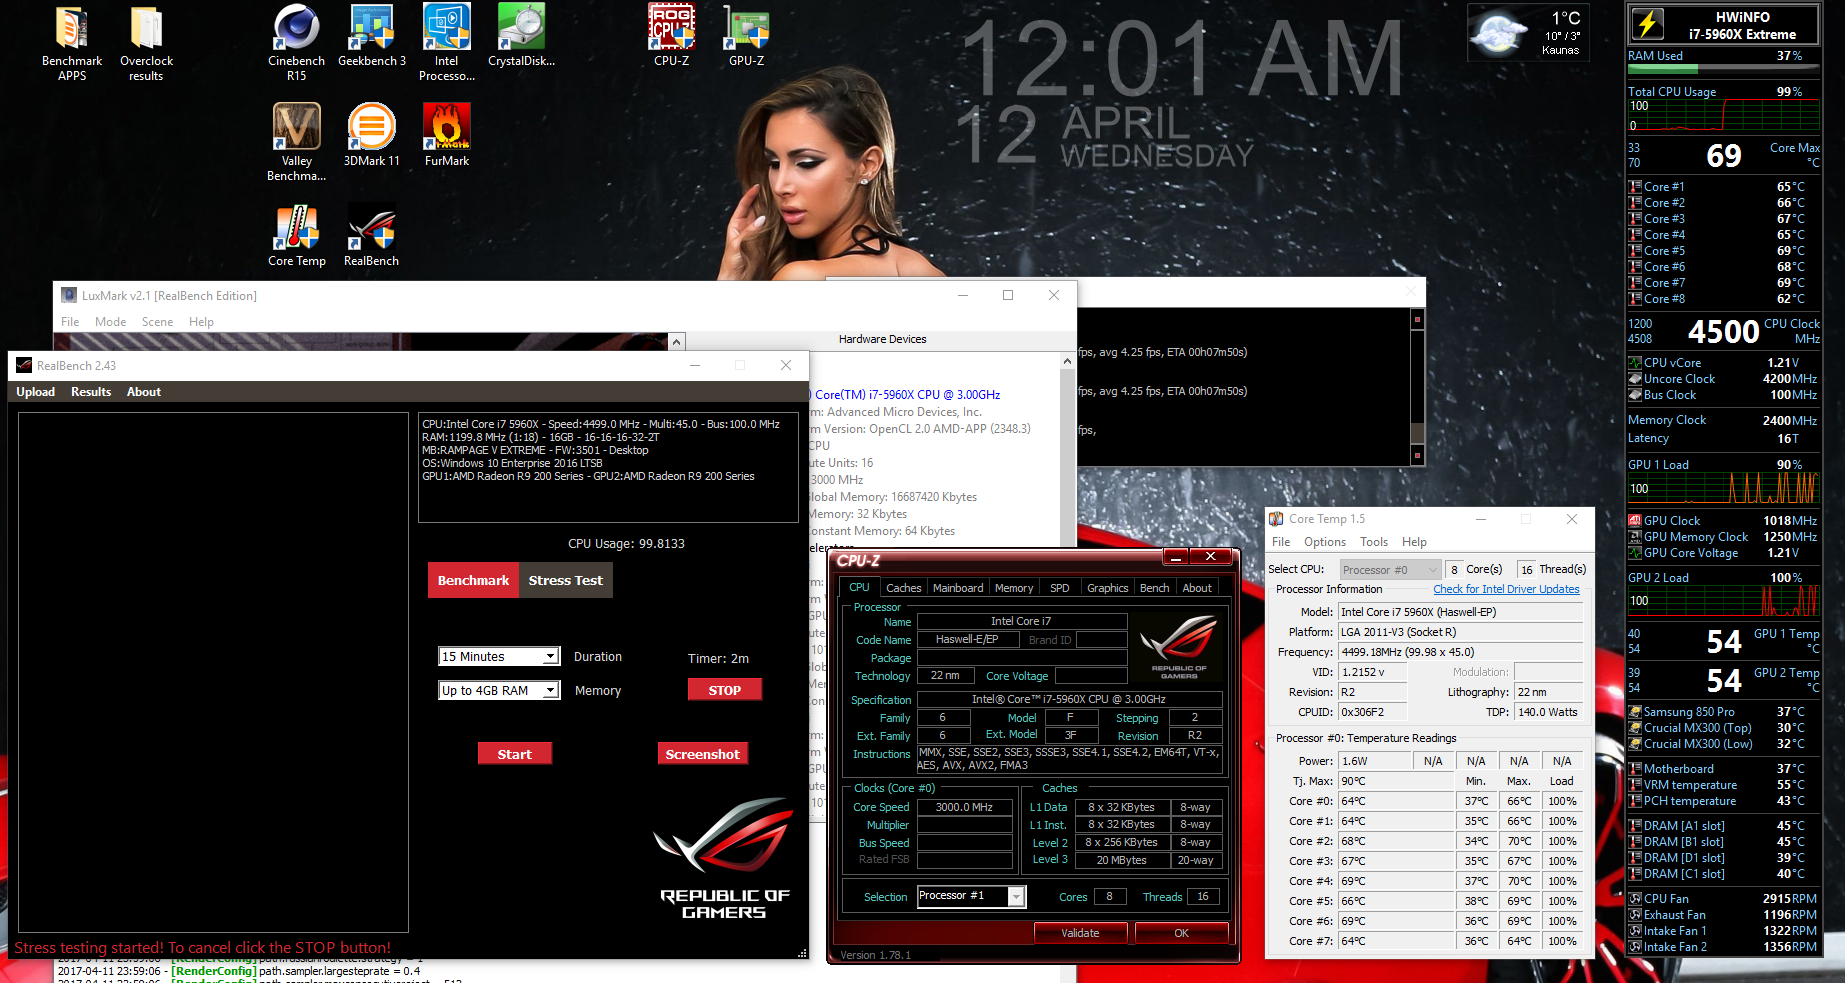Launch FurMark desktop icon
The width and height of the screenshot is (1845, 983).
click(447, 135)
